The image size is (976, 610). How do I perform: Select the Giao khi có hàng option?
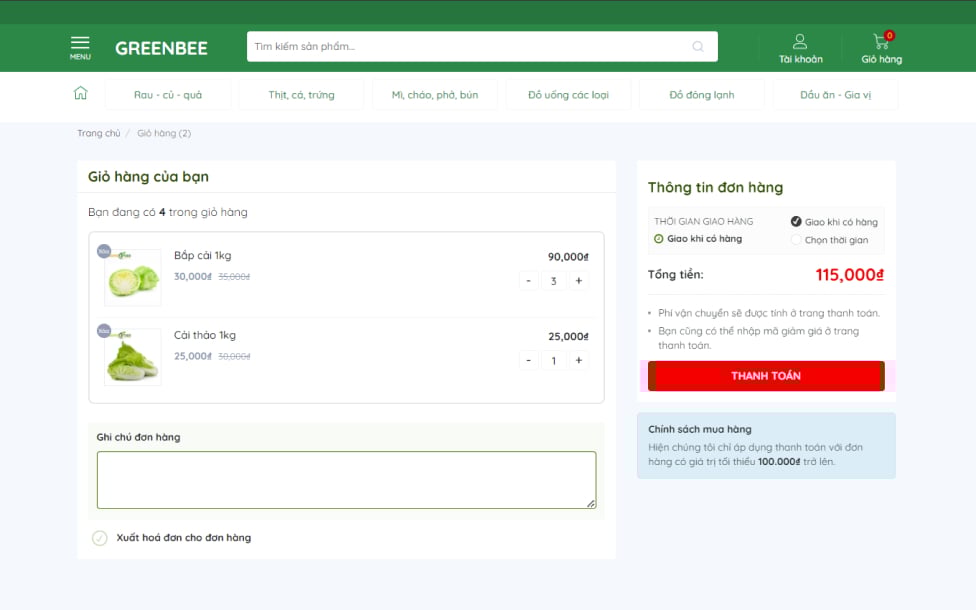click(x=797, y=222)
